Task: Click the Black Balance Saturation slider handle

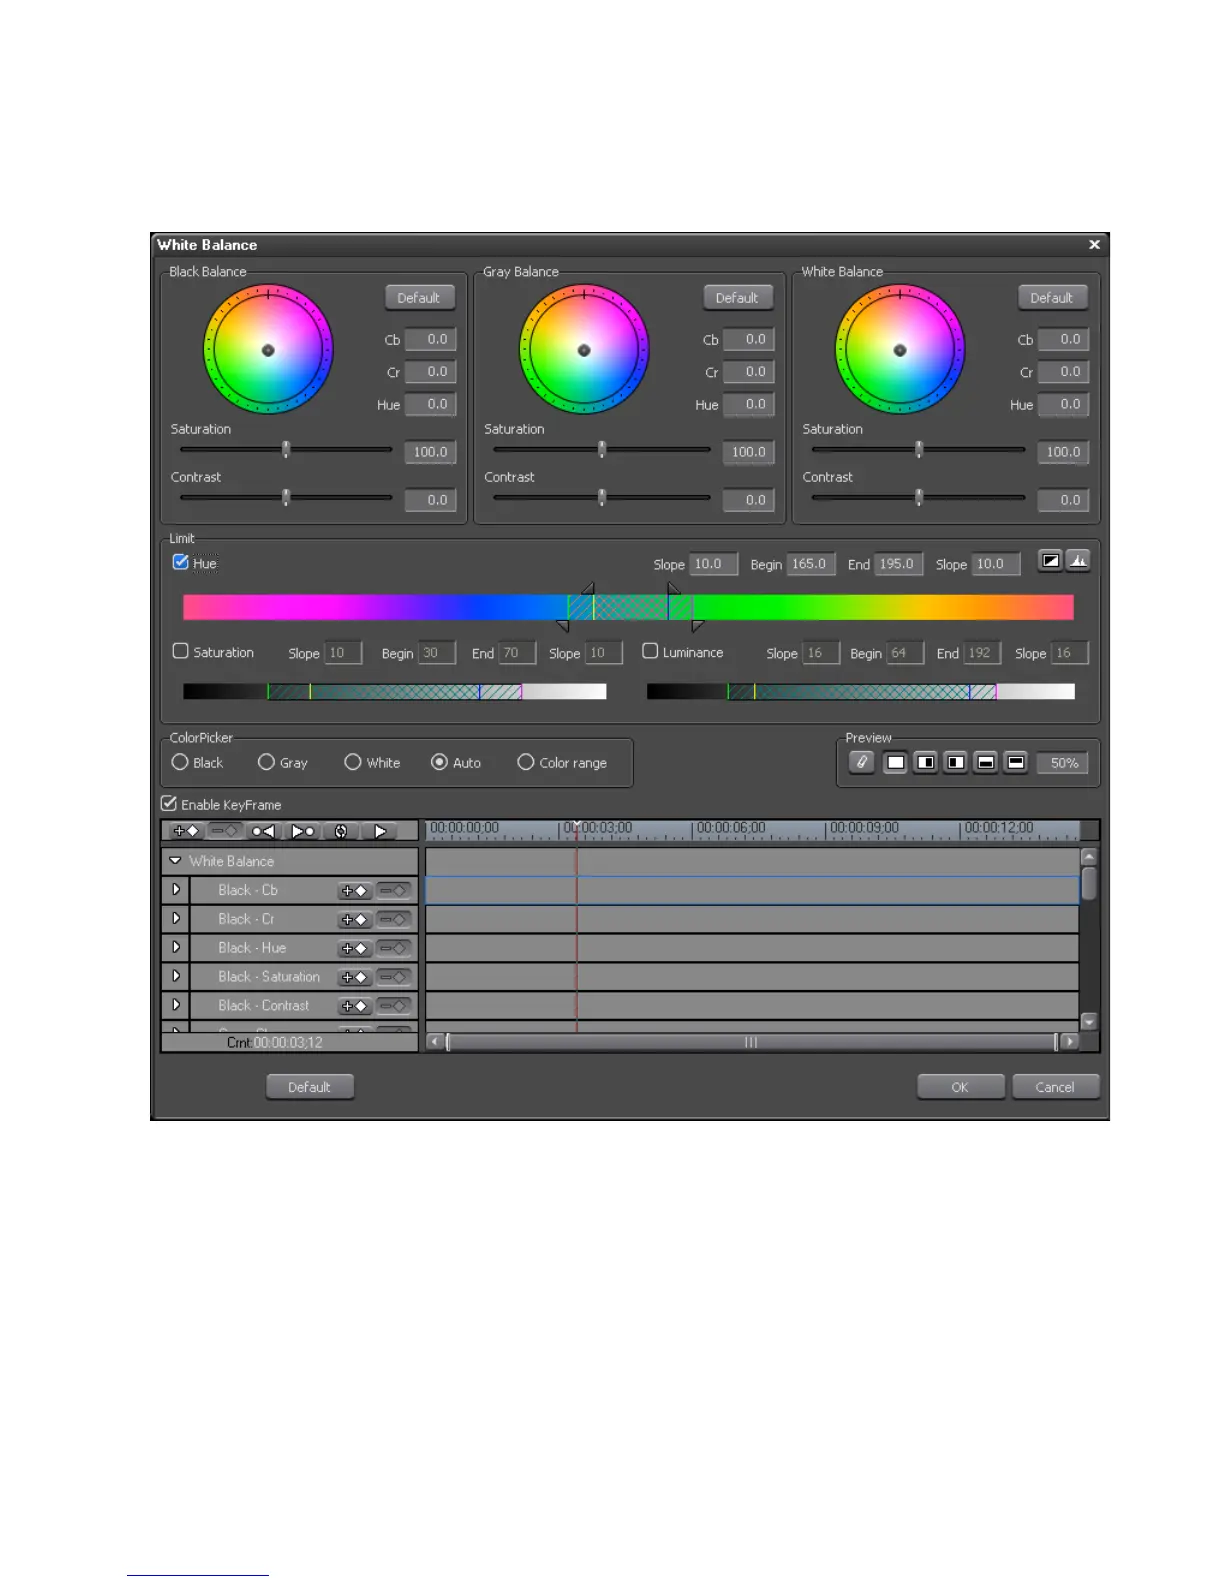Action: (x=286, y=450)
